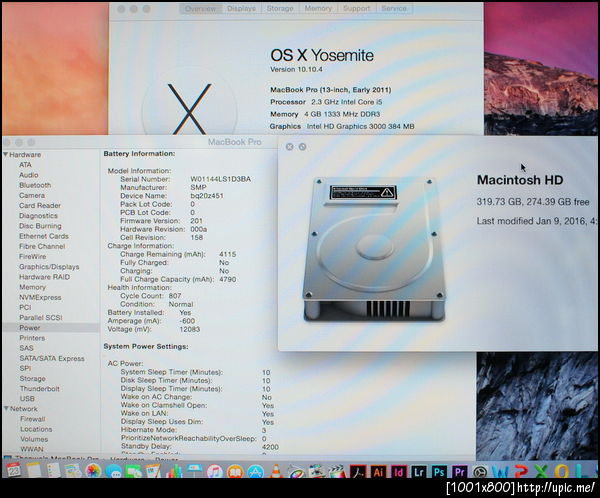This screenshot has width=600, height=498.
Task: Select Firewall under Network
Action: click(x=33, y=419)
